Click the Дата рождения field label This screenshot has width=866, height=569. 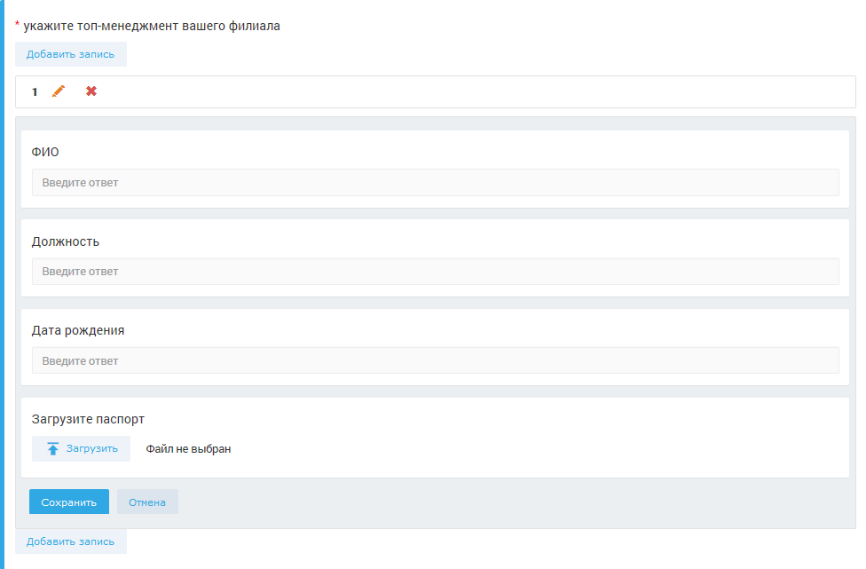click(78, 330)
